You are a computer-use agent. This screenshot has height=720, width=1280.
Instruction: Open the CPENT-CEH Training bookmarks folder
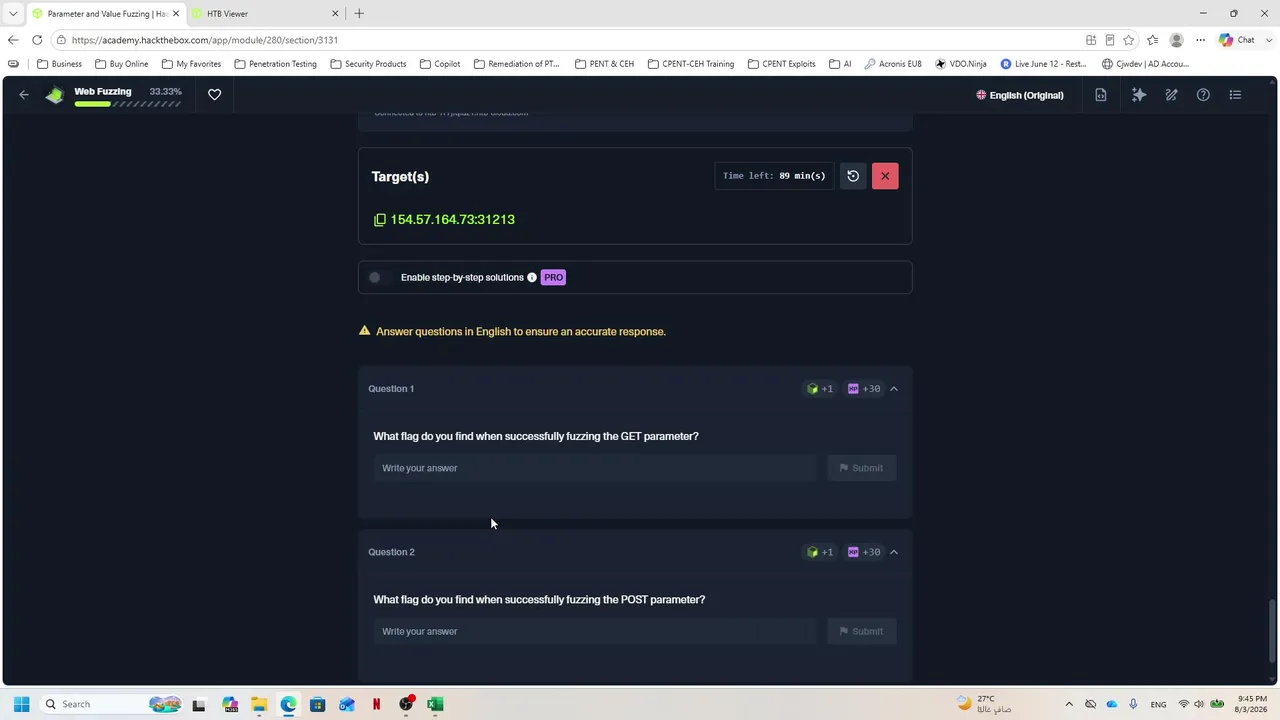pos(691,64)
